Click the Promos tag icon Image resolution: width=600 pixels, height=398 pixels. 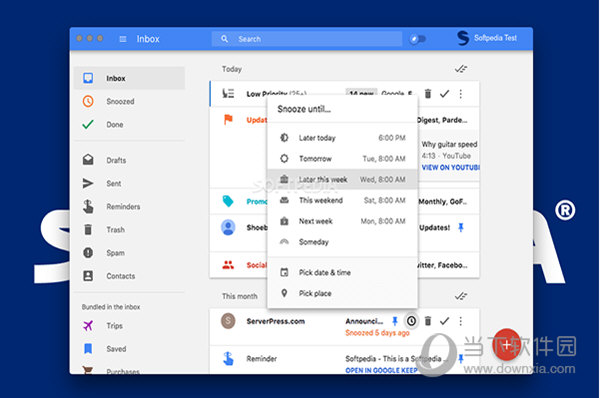pos(228,201)
